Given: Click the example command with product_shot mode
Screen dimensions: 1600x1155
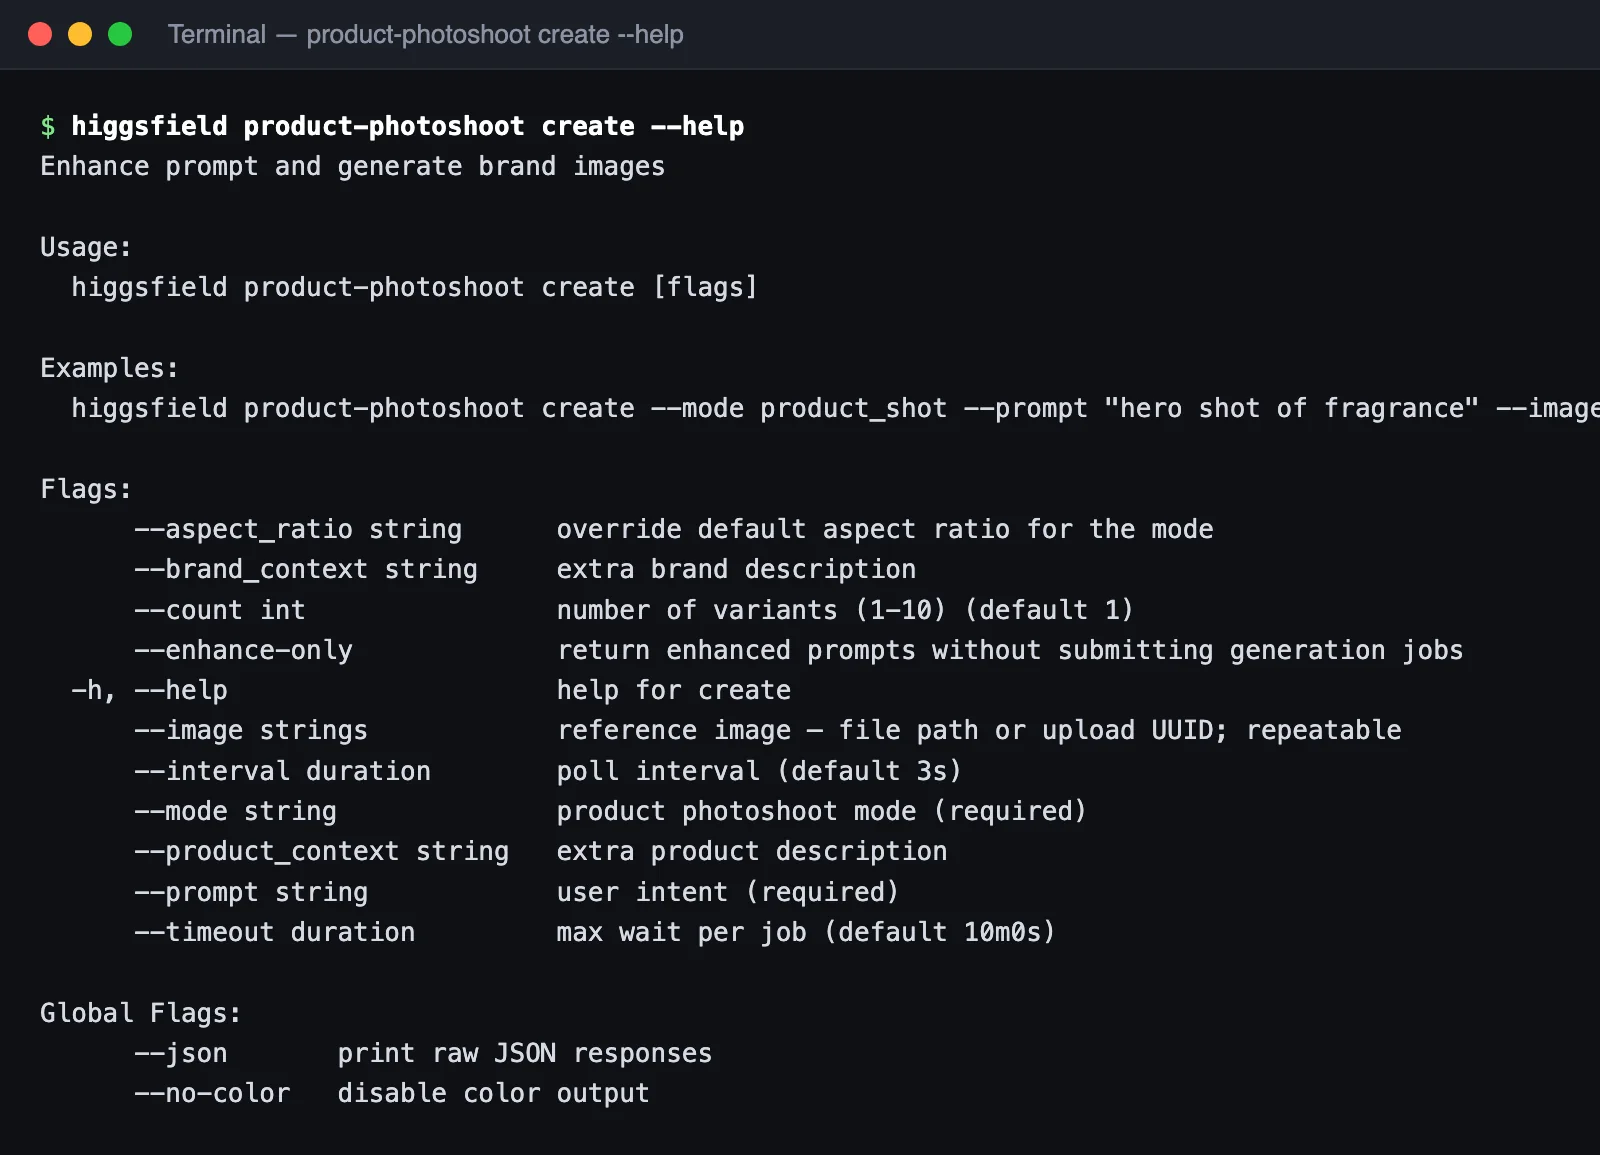Looking at the screenshot, I should point(835,408).
